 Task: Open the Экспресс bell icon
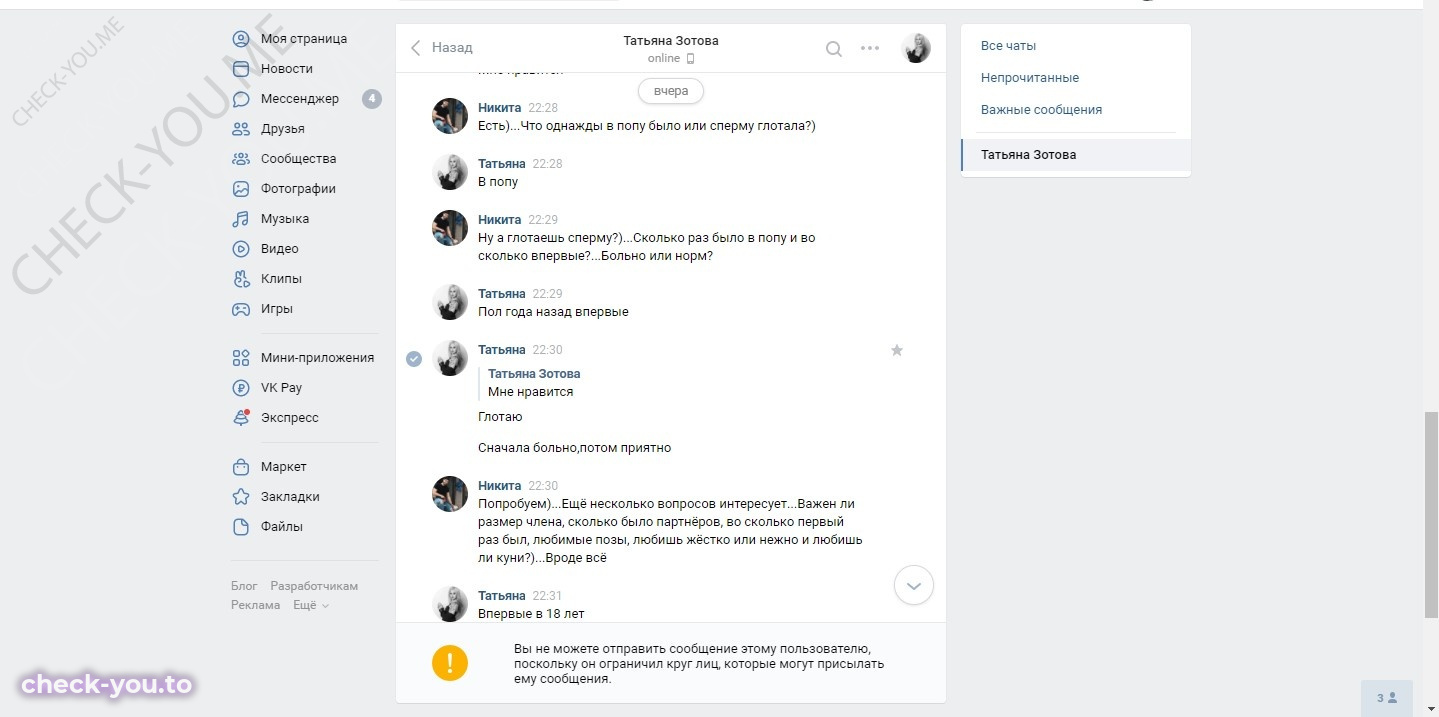coord(241,418)
